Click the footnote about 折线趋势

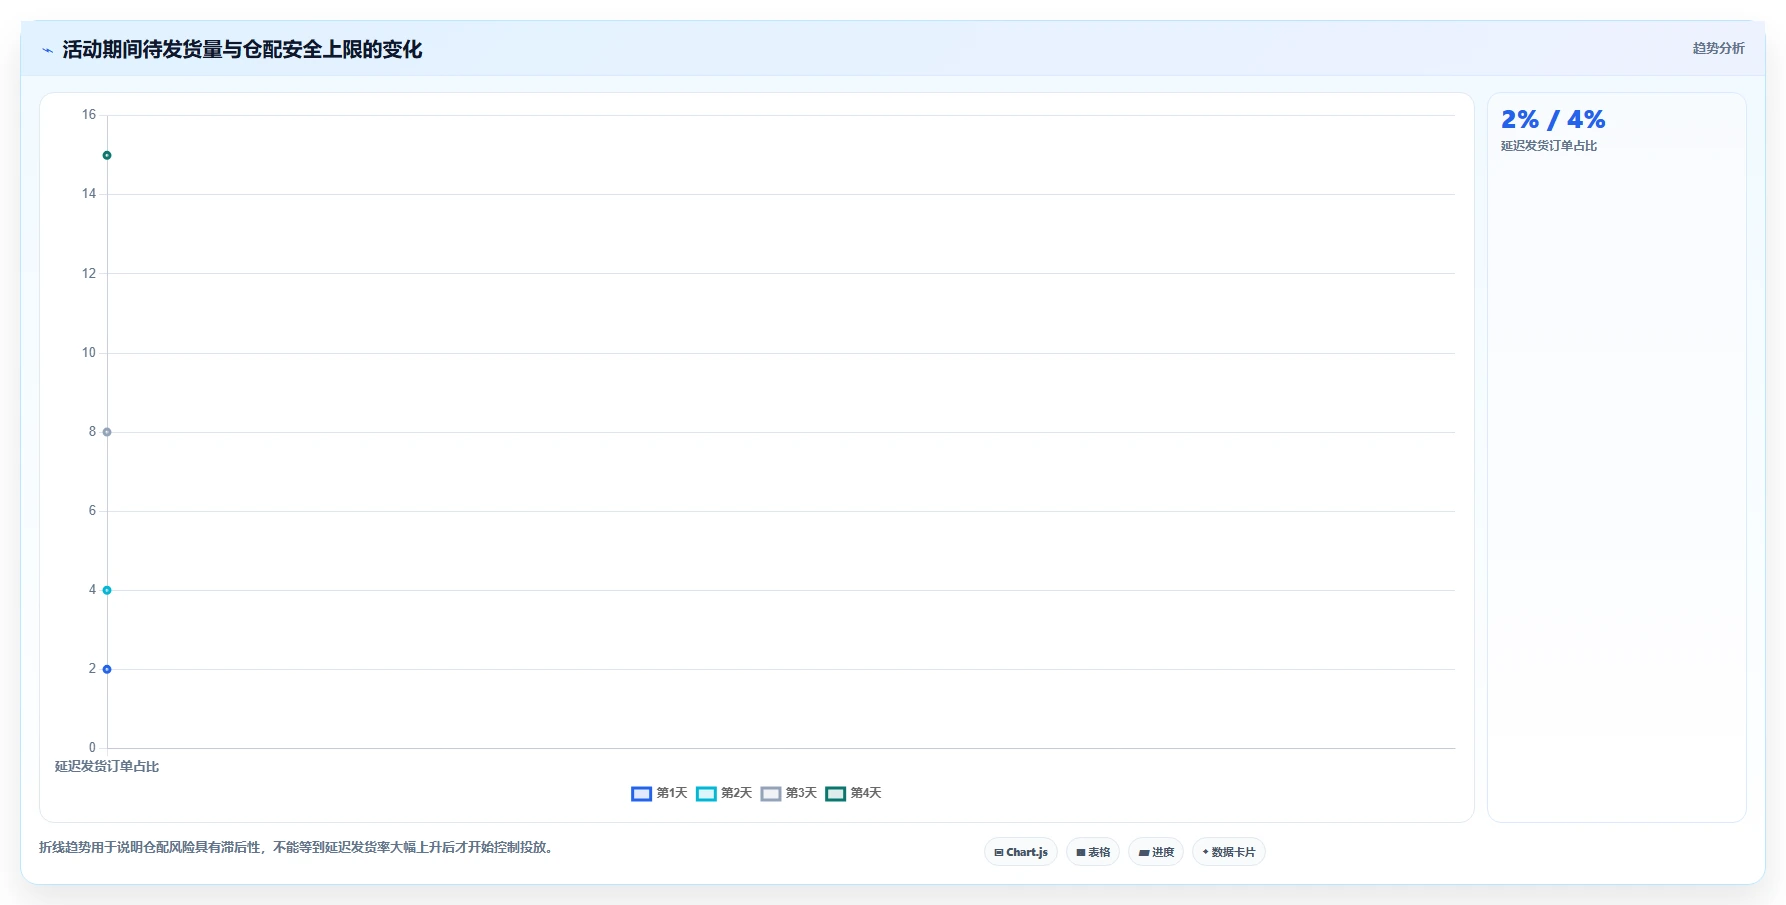point(298,847)
